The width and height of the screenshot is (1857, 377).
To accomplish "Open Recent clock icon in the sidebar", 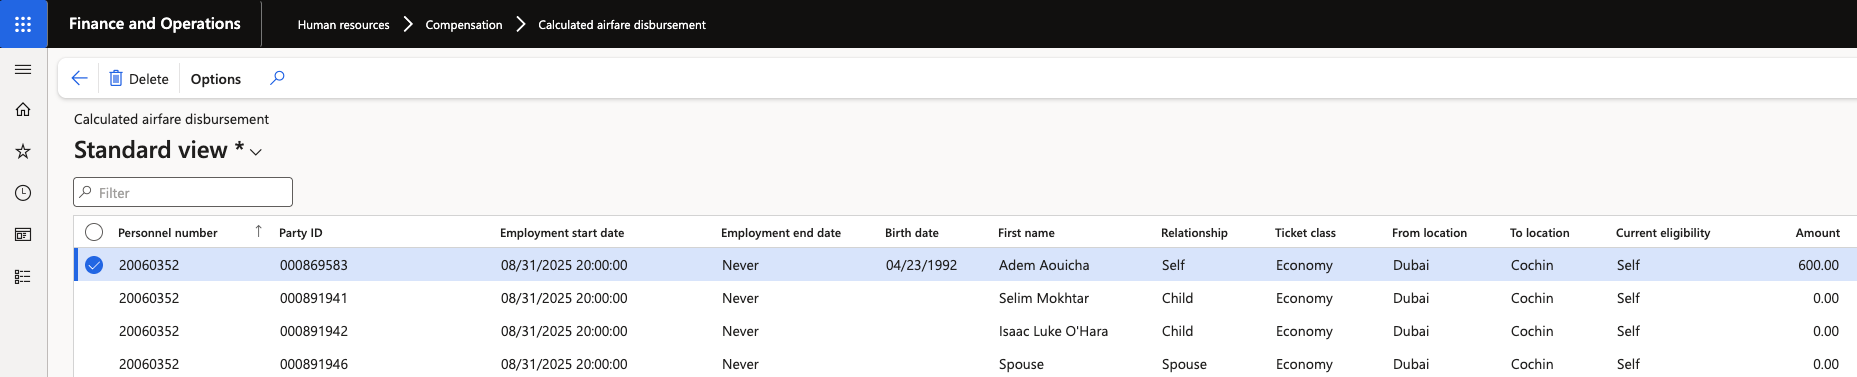I will pos(23,193).
